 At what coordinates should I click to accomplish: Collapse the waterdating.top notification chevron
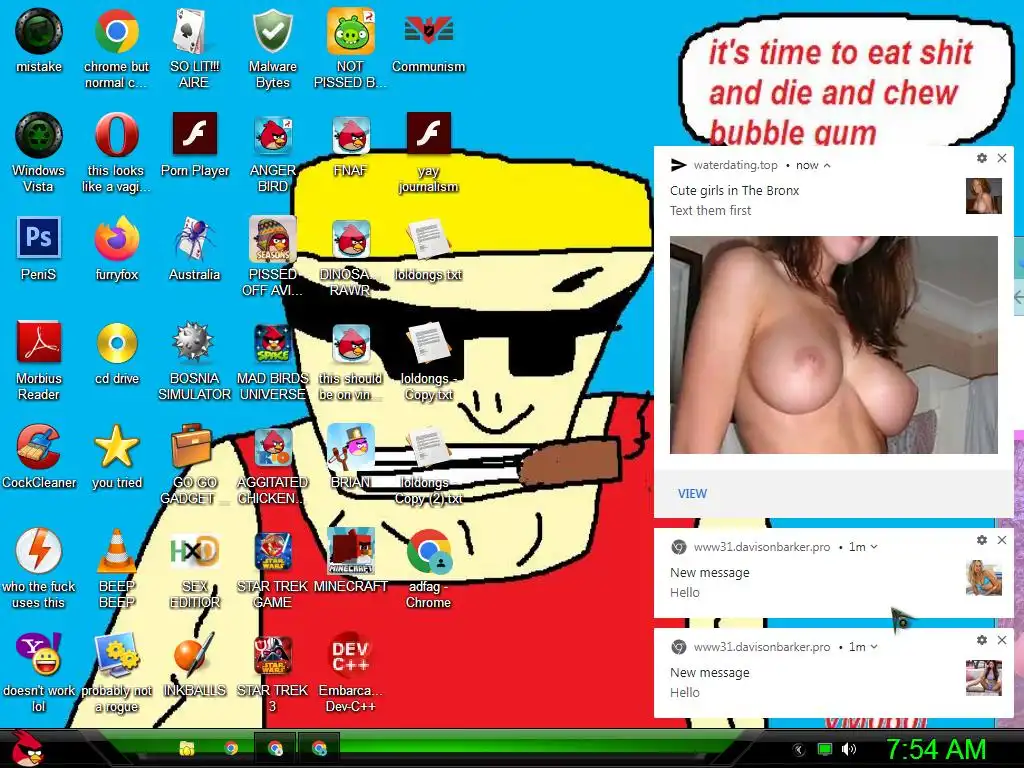pyautogui.click(x=827, y=165)
